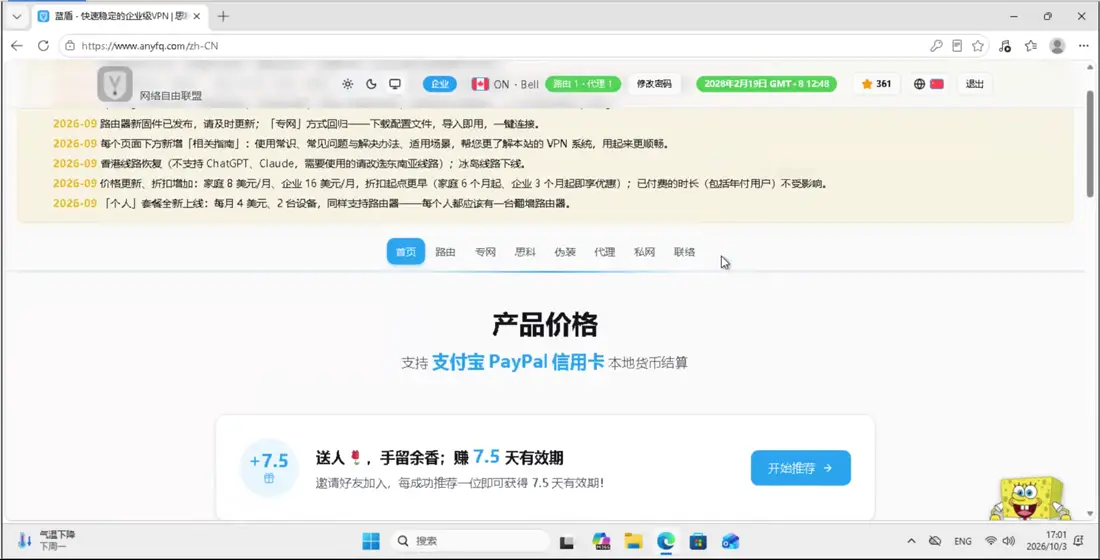Screen dimensions: 1100x560
Task: Open the browser profile avatar
Action: click(1057, 46)
